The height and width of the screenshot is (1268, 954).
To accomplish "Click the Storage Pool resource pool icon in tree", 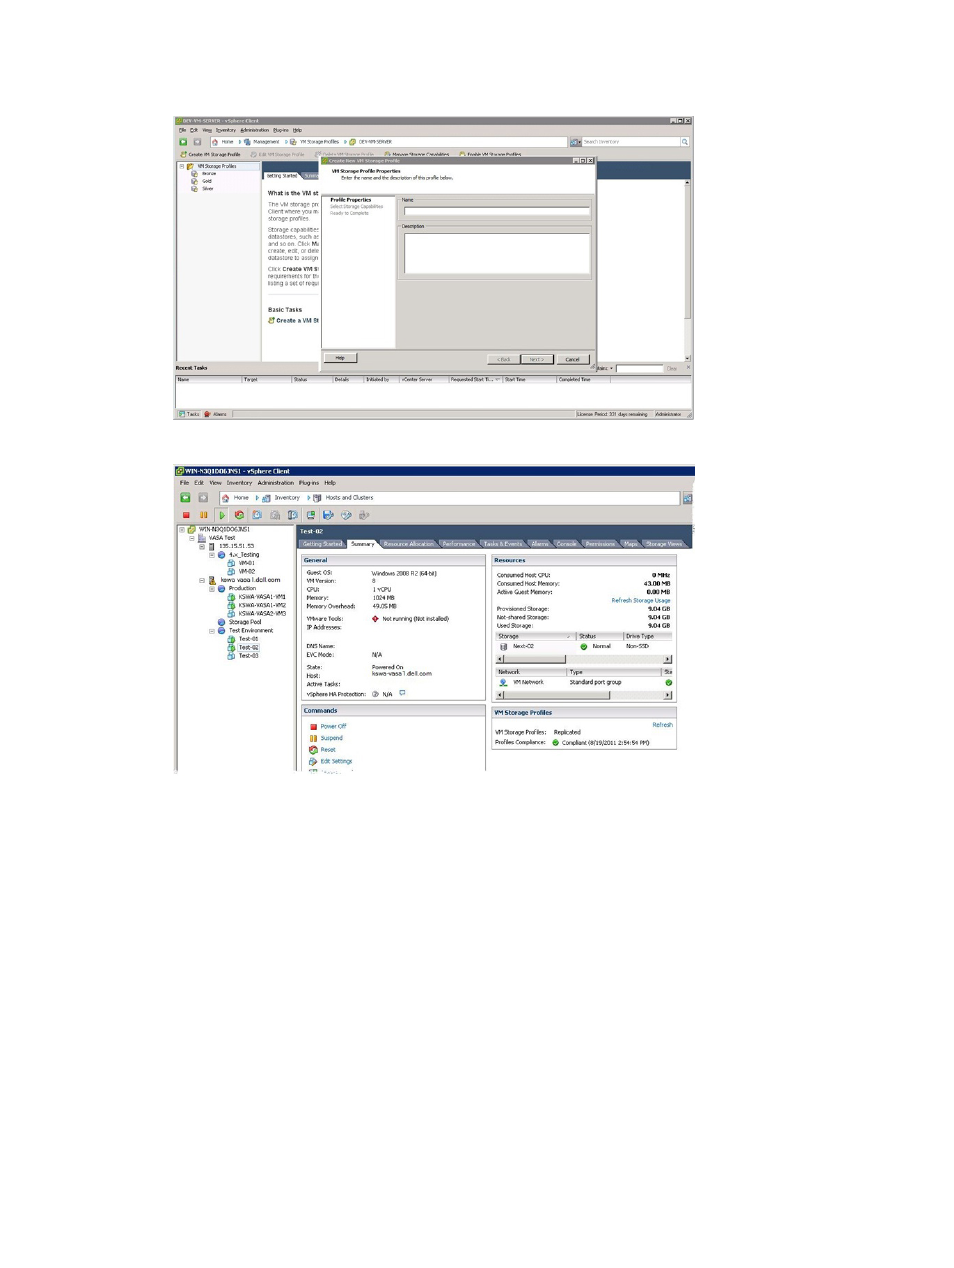I will click(221, 622).
